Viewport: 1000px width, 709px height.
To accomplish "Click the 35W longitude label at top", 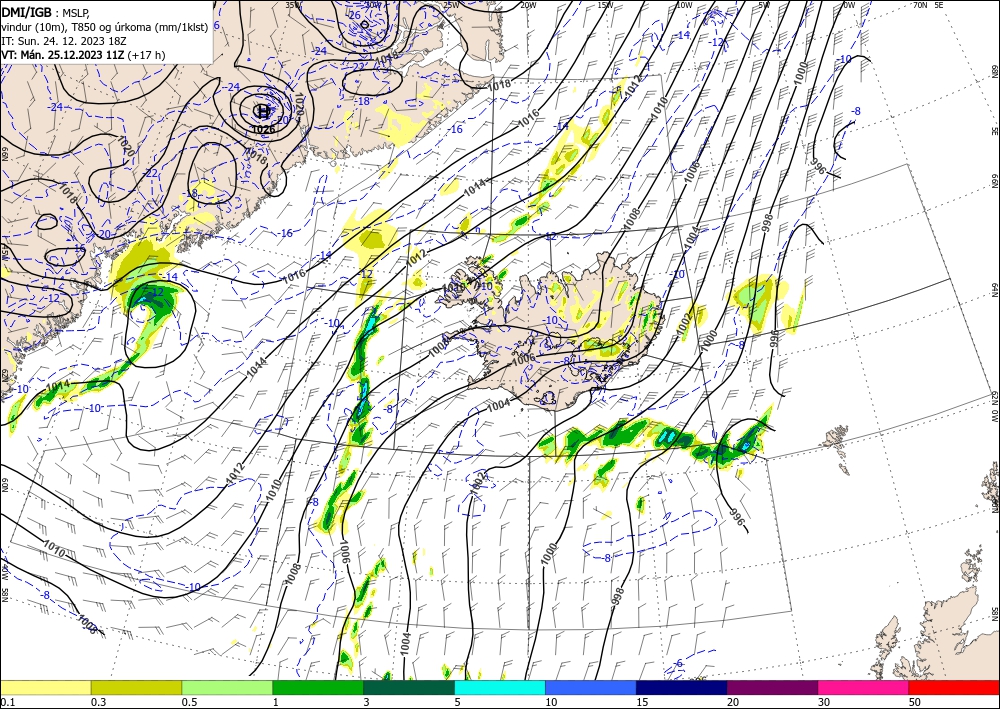I will click(x=293, y=5).
